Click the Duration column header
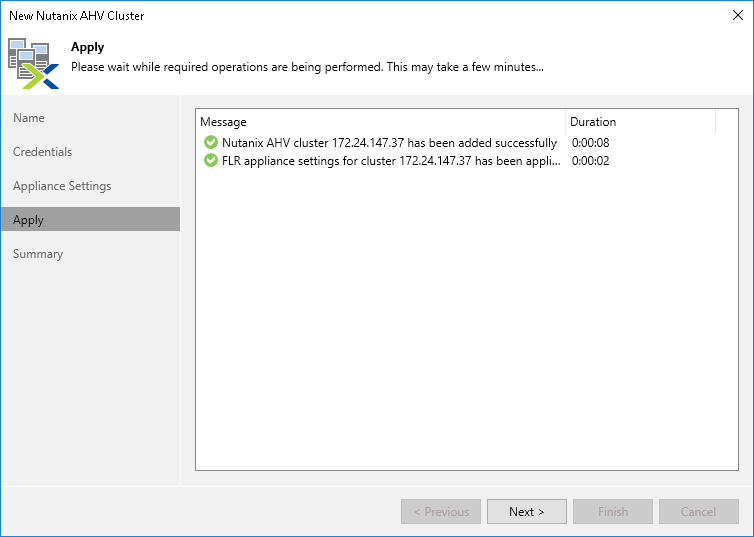This screenshot has height=537, width=754. (641, 122)
